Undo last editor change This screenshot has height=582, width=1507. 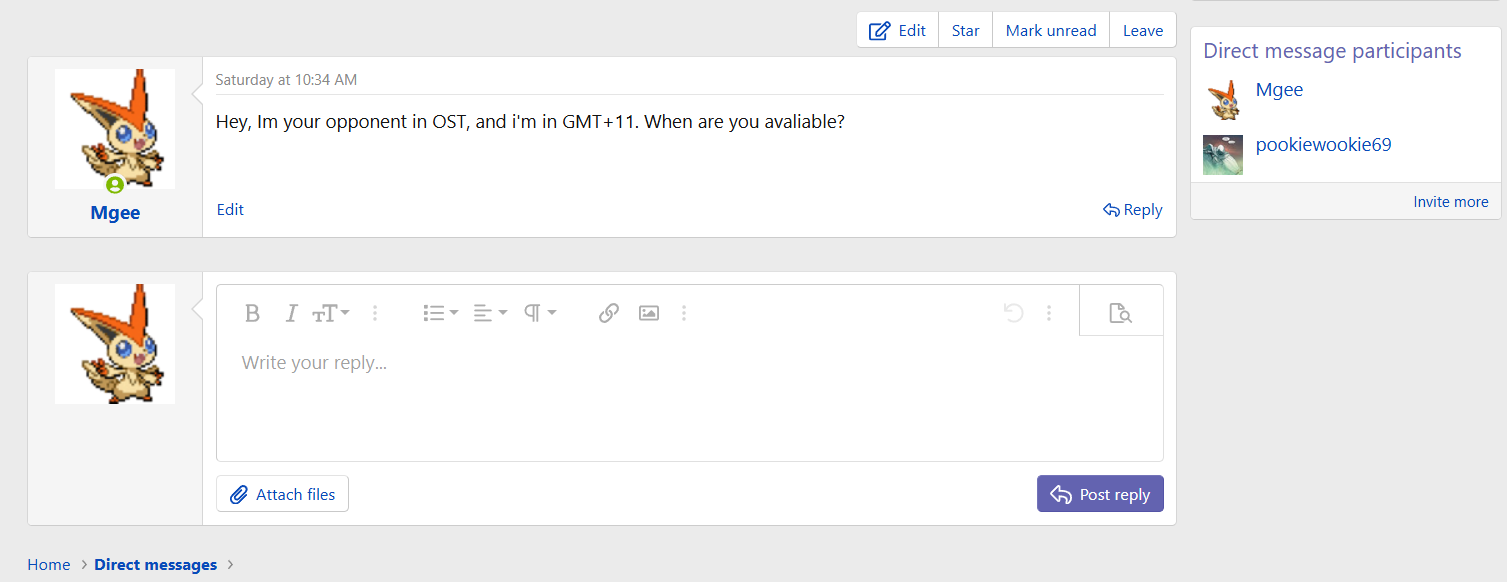pyautogui.click(x=1013, y=313)
